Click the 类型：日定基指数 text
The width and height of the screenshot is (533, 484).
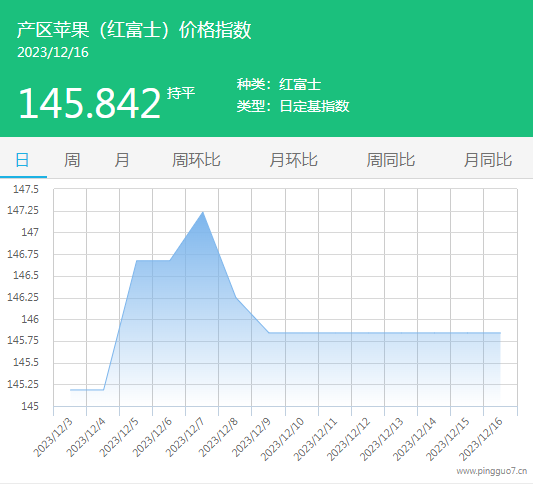pyautogui.click(x=293, y=106)
